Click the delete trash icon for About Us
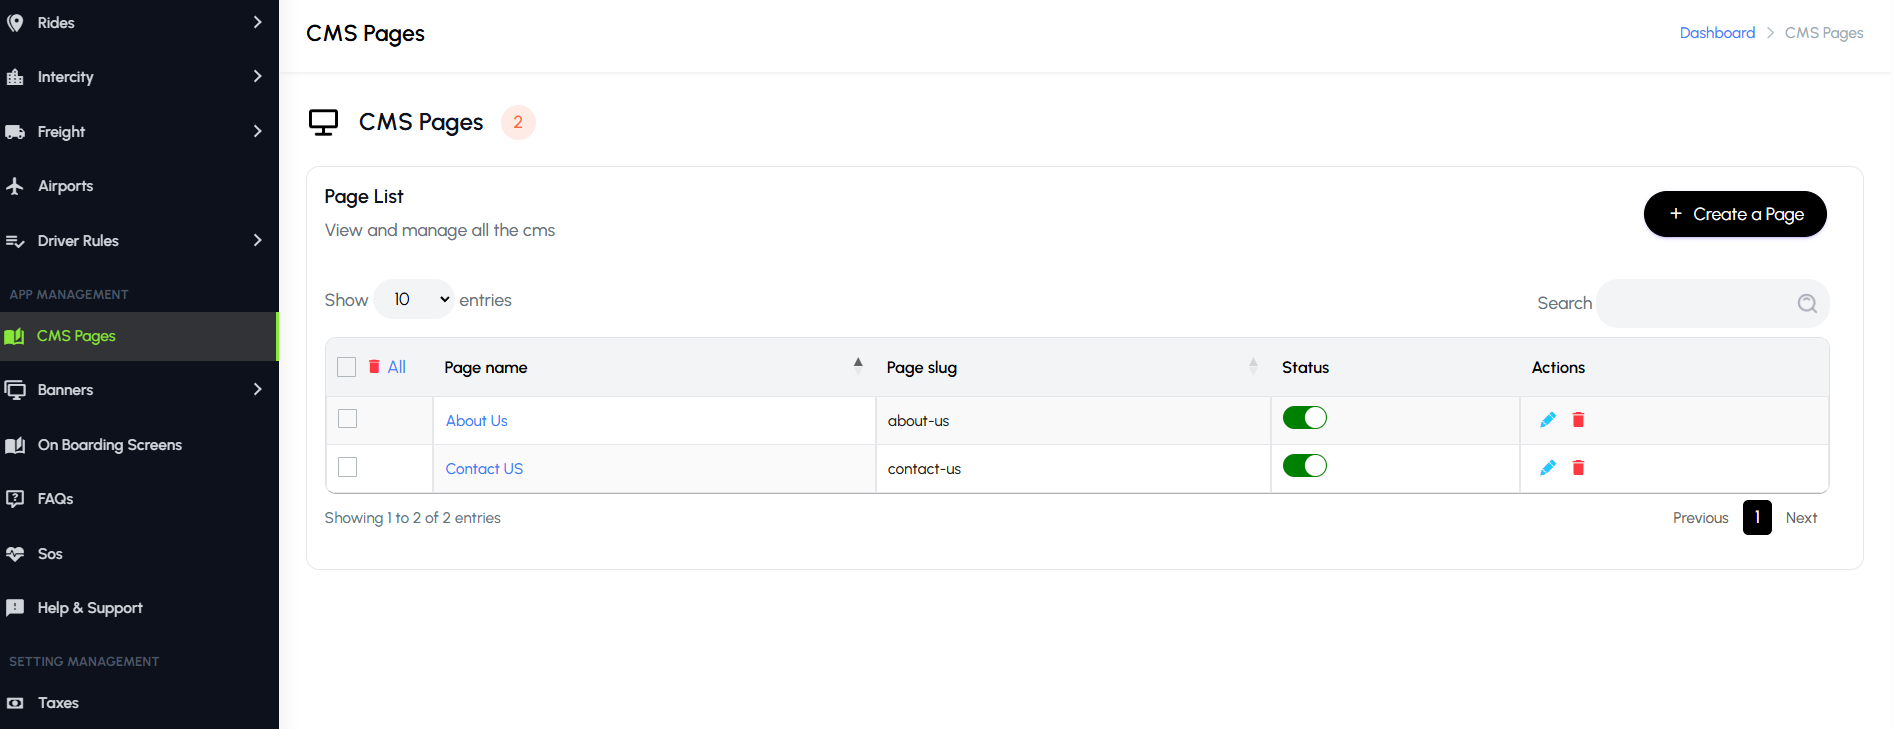 point(1578,420)
